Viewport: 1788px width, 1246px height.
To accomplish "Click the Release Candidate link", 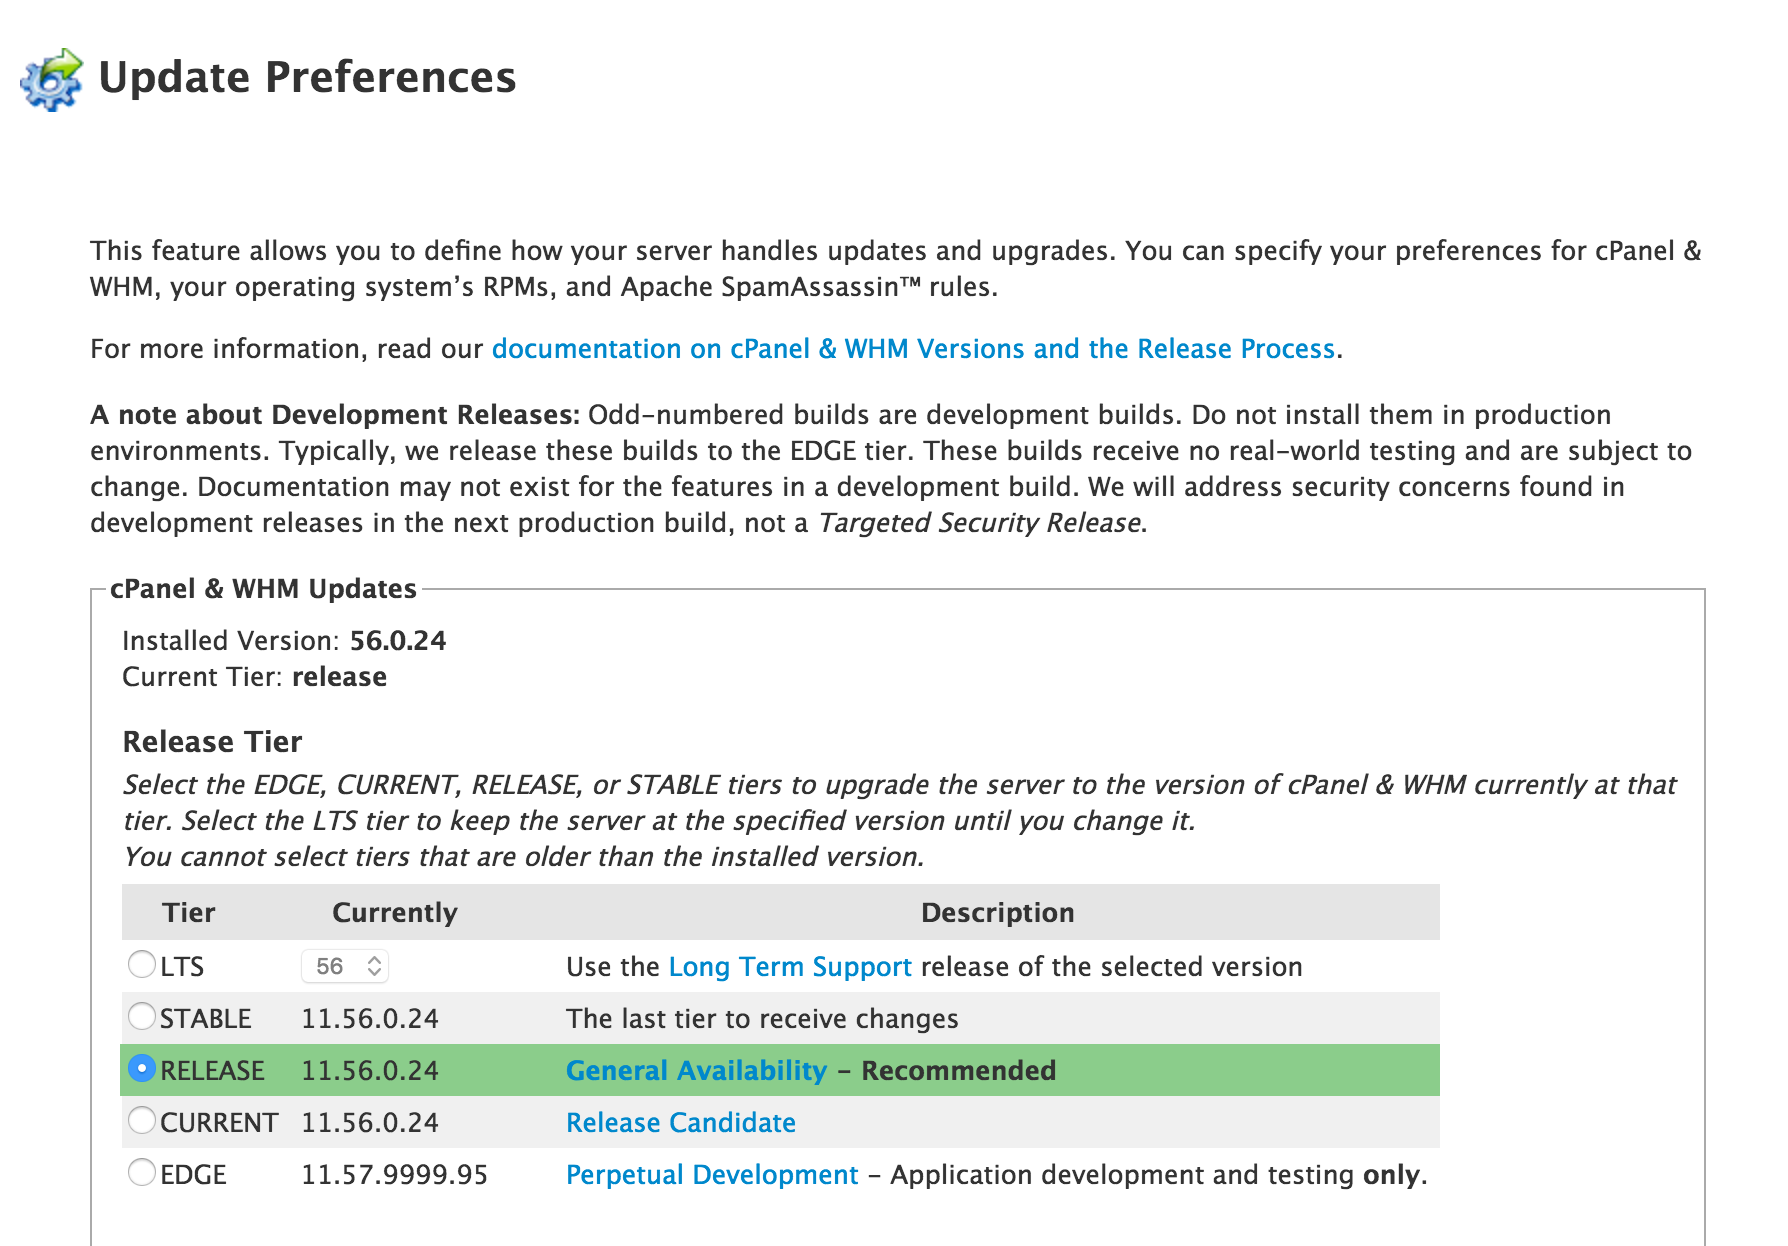I will pyautogui.click(x=680, y=1123).
